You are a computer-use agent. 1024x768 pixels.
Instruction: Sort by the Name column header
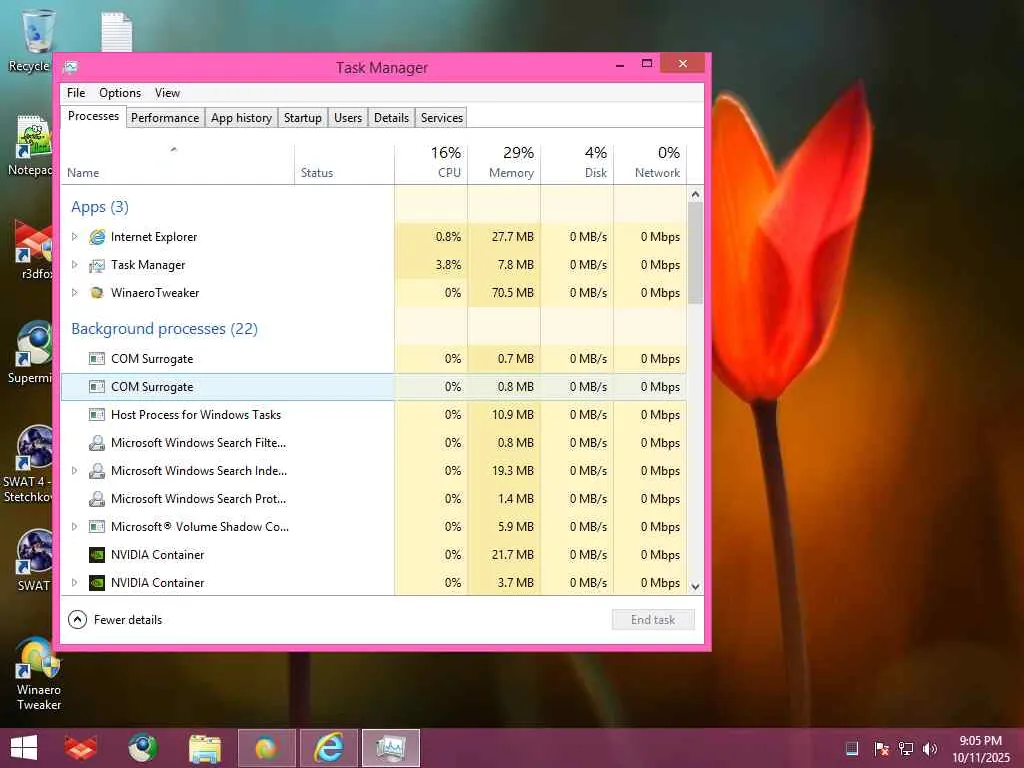tap(178, 165)
